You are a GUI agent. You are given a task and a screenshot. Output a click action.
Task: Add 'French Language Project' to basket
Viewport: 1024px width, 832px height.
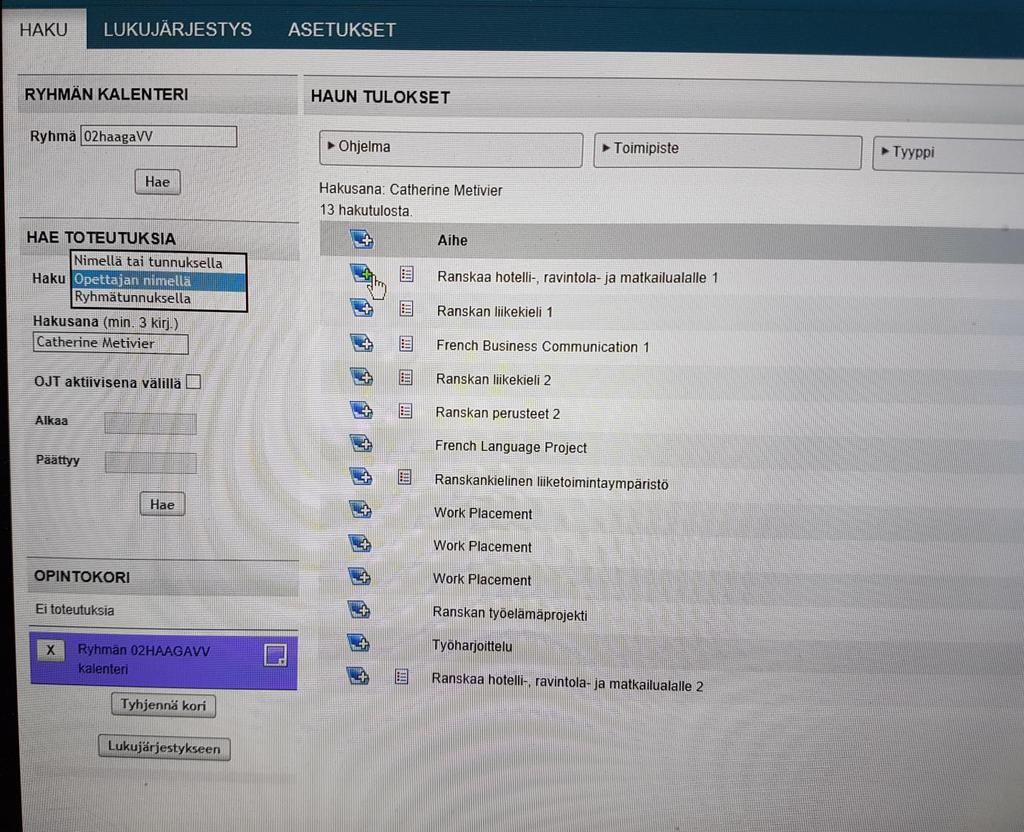pos(360,444)
